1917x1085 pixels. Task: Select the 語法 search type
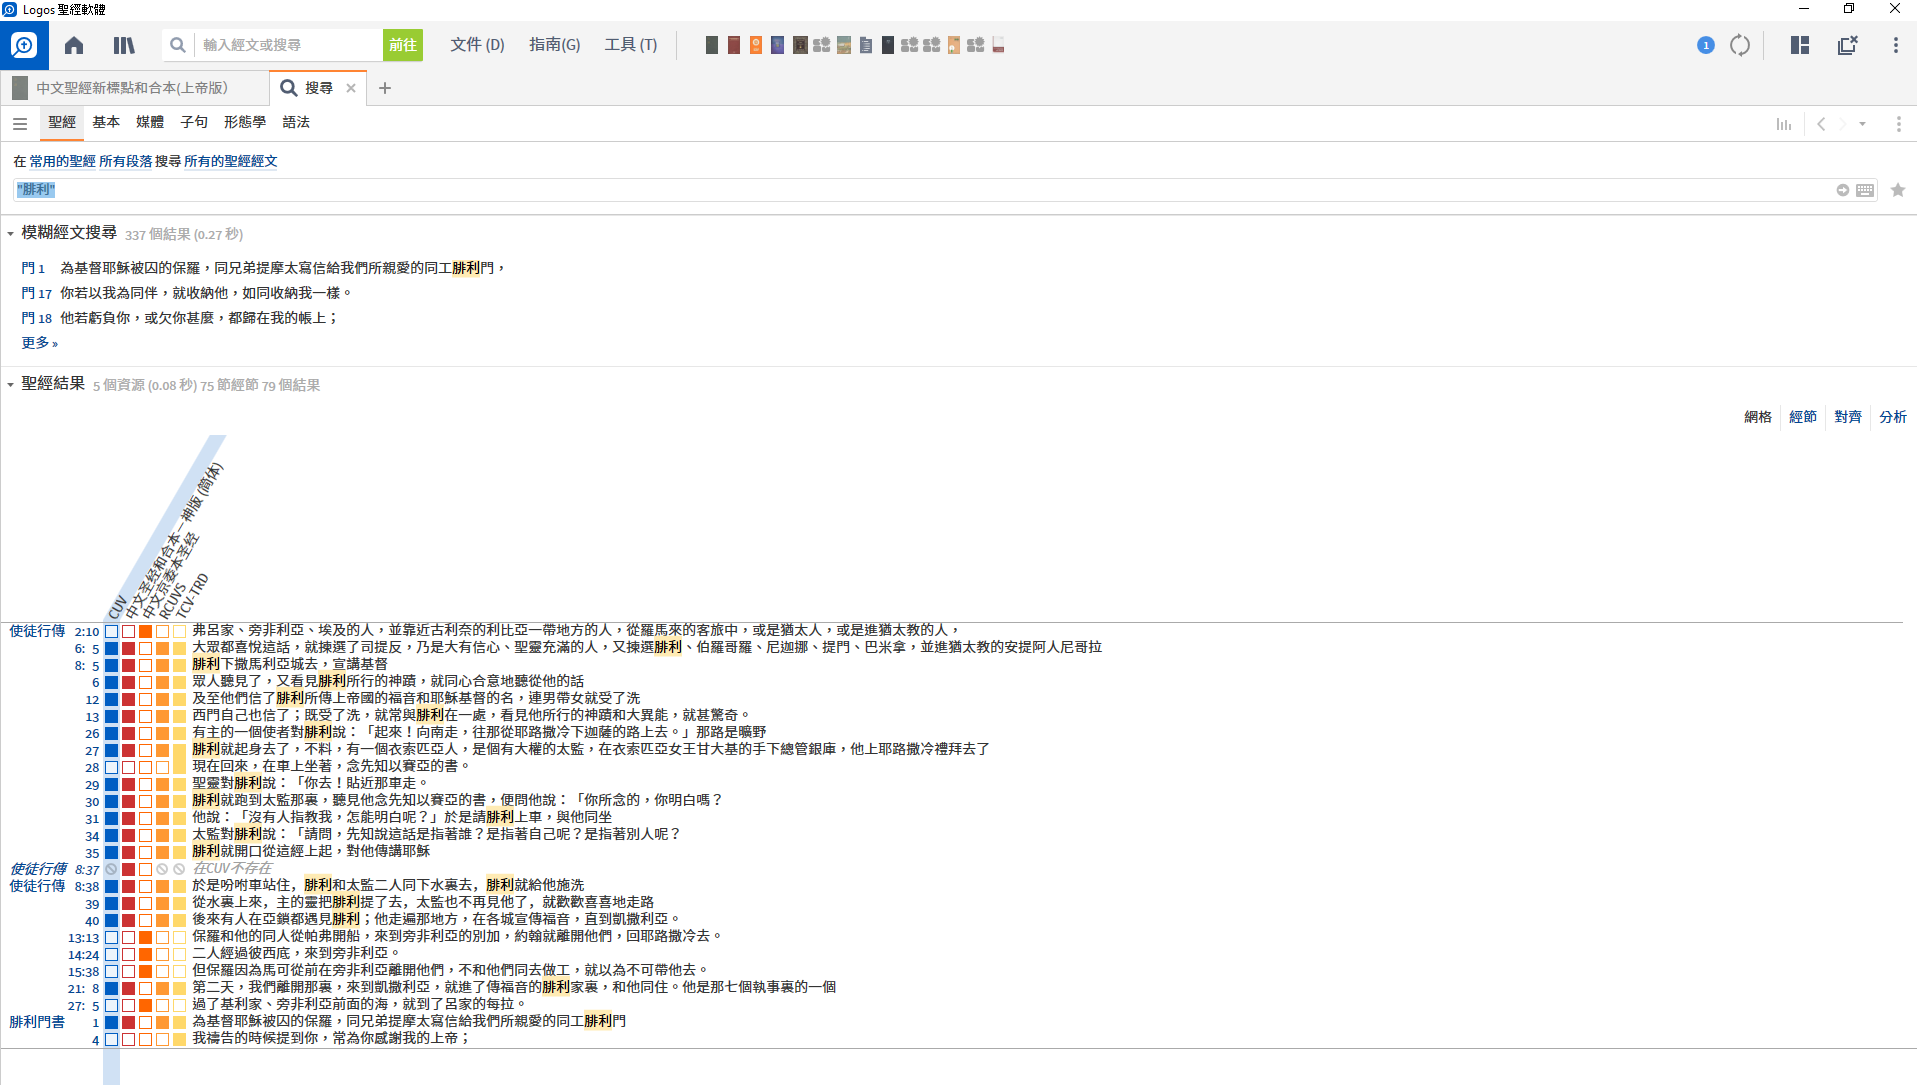[x=296, y=122]
